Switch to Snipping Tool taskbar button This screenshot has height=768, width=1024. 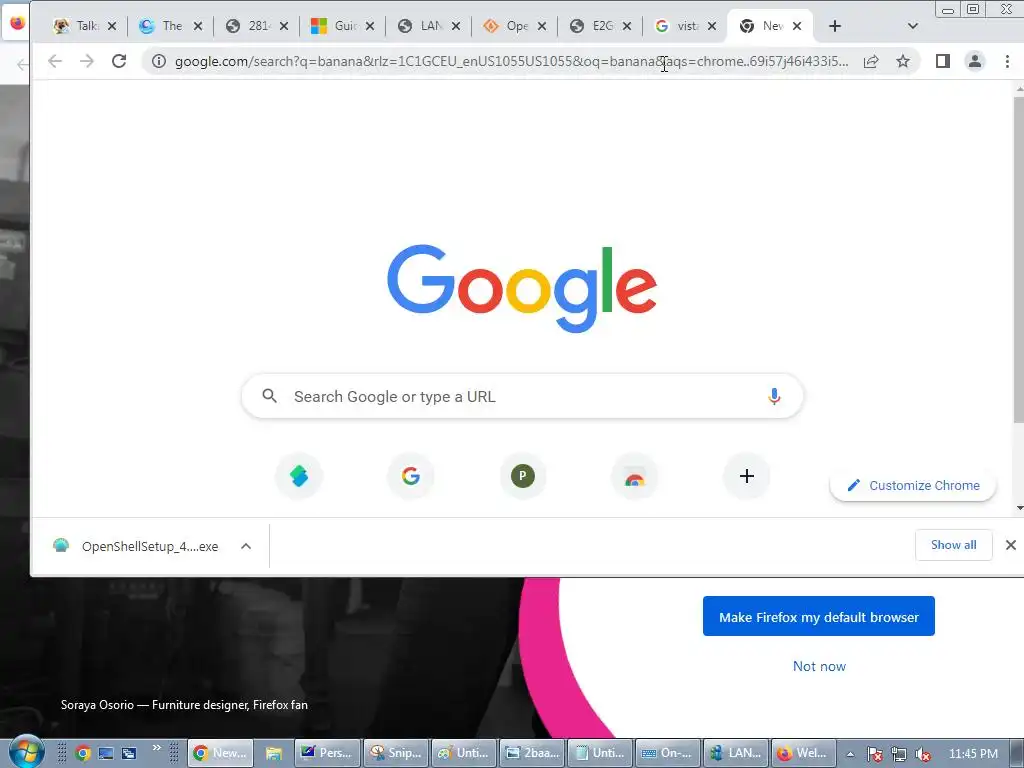[396, 753]
